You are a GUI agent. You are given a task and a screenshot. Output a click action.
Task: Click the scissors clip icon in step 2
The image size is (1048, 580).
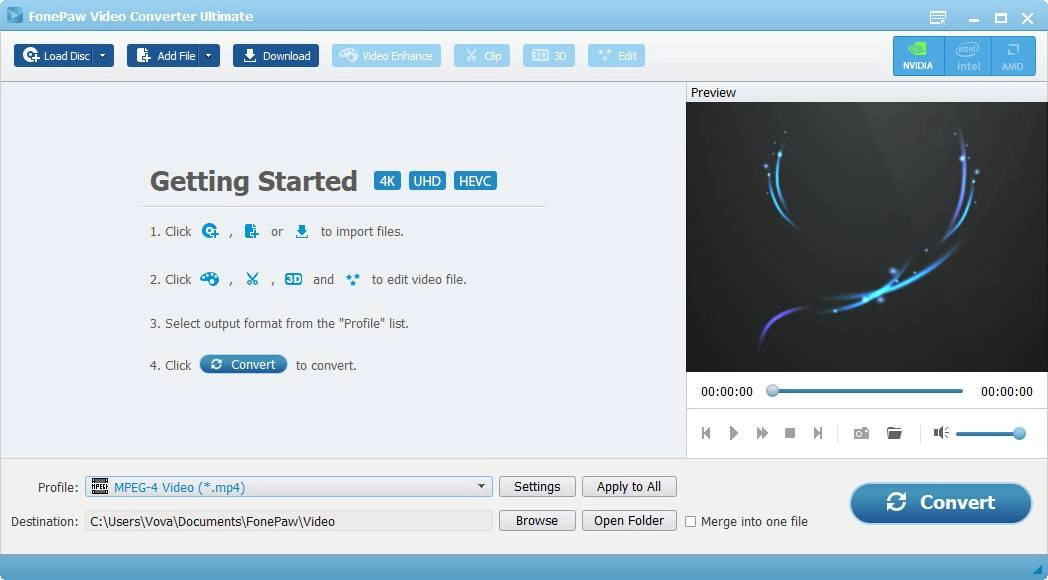(x=252, y=279)
